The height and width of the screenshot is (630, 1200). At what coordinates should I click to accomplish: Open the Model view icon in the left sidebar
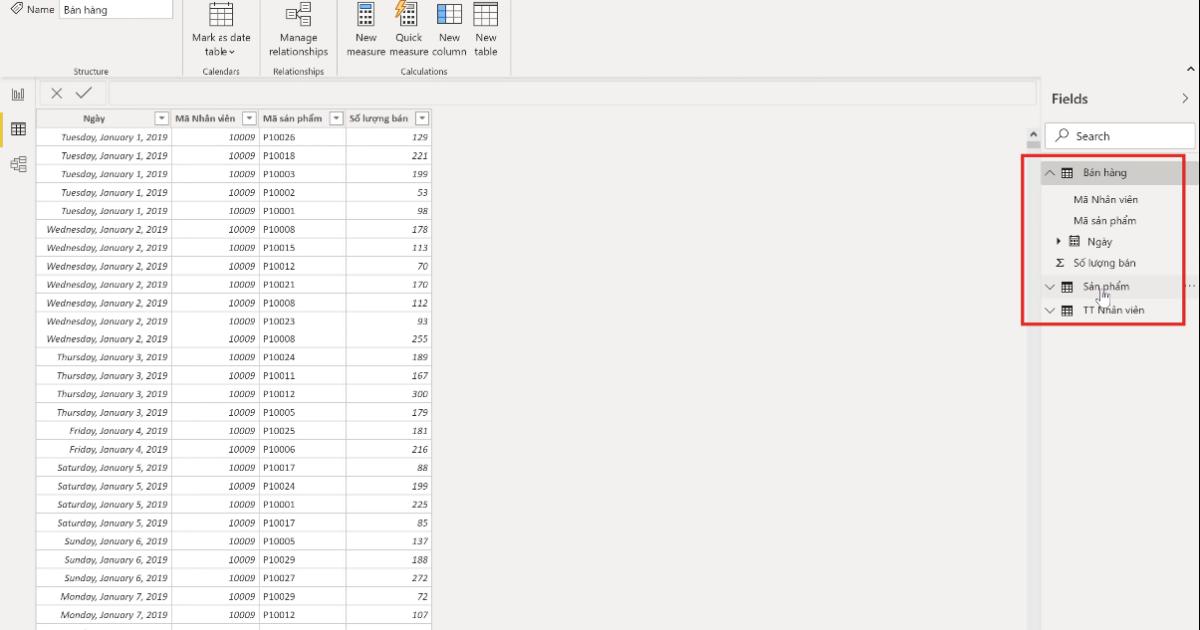click(x=18, y=165)
